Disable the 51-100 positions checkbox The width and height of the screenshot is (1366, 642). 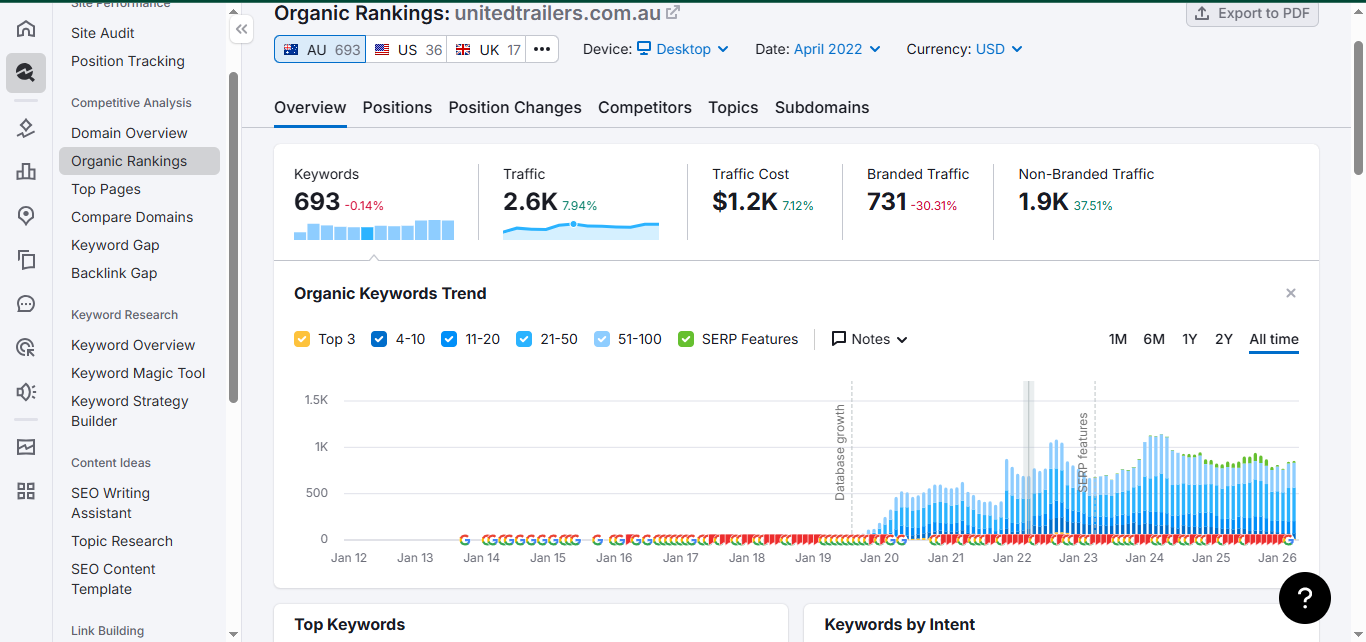tap(602, 339)
